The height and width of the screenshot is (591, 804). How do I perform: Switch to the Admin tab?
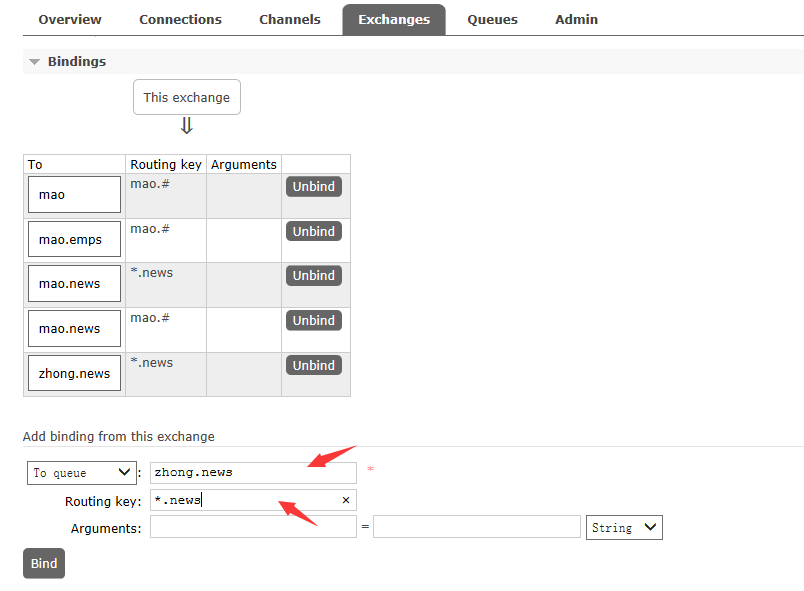pos(577,19)
